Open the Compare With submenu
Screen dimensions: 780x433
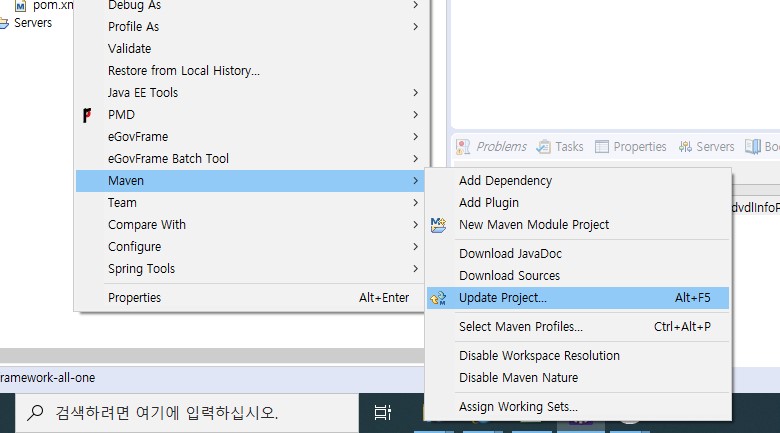pyautogui.click(x=250, y=224)
